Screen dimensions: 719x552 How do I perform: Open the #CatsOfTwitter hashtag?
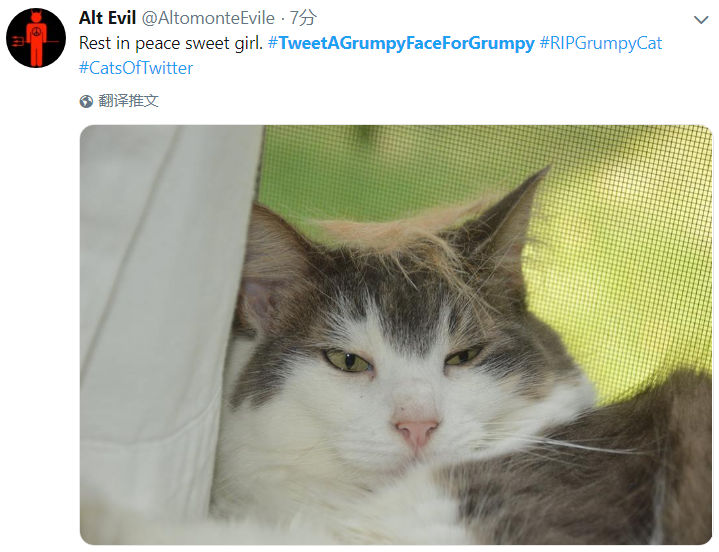tap(136, 68)
